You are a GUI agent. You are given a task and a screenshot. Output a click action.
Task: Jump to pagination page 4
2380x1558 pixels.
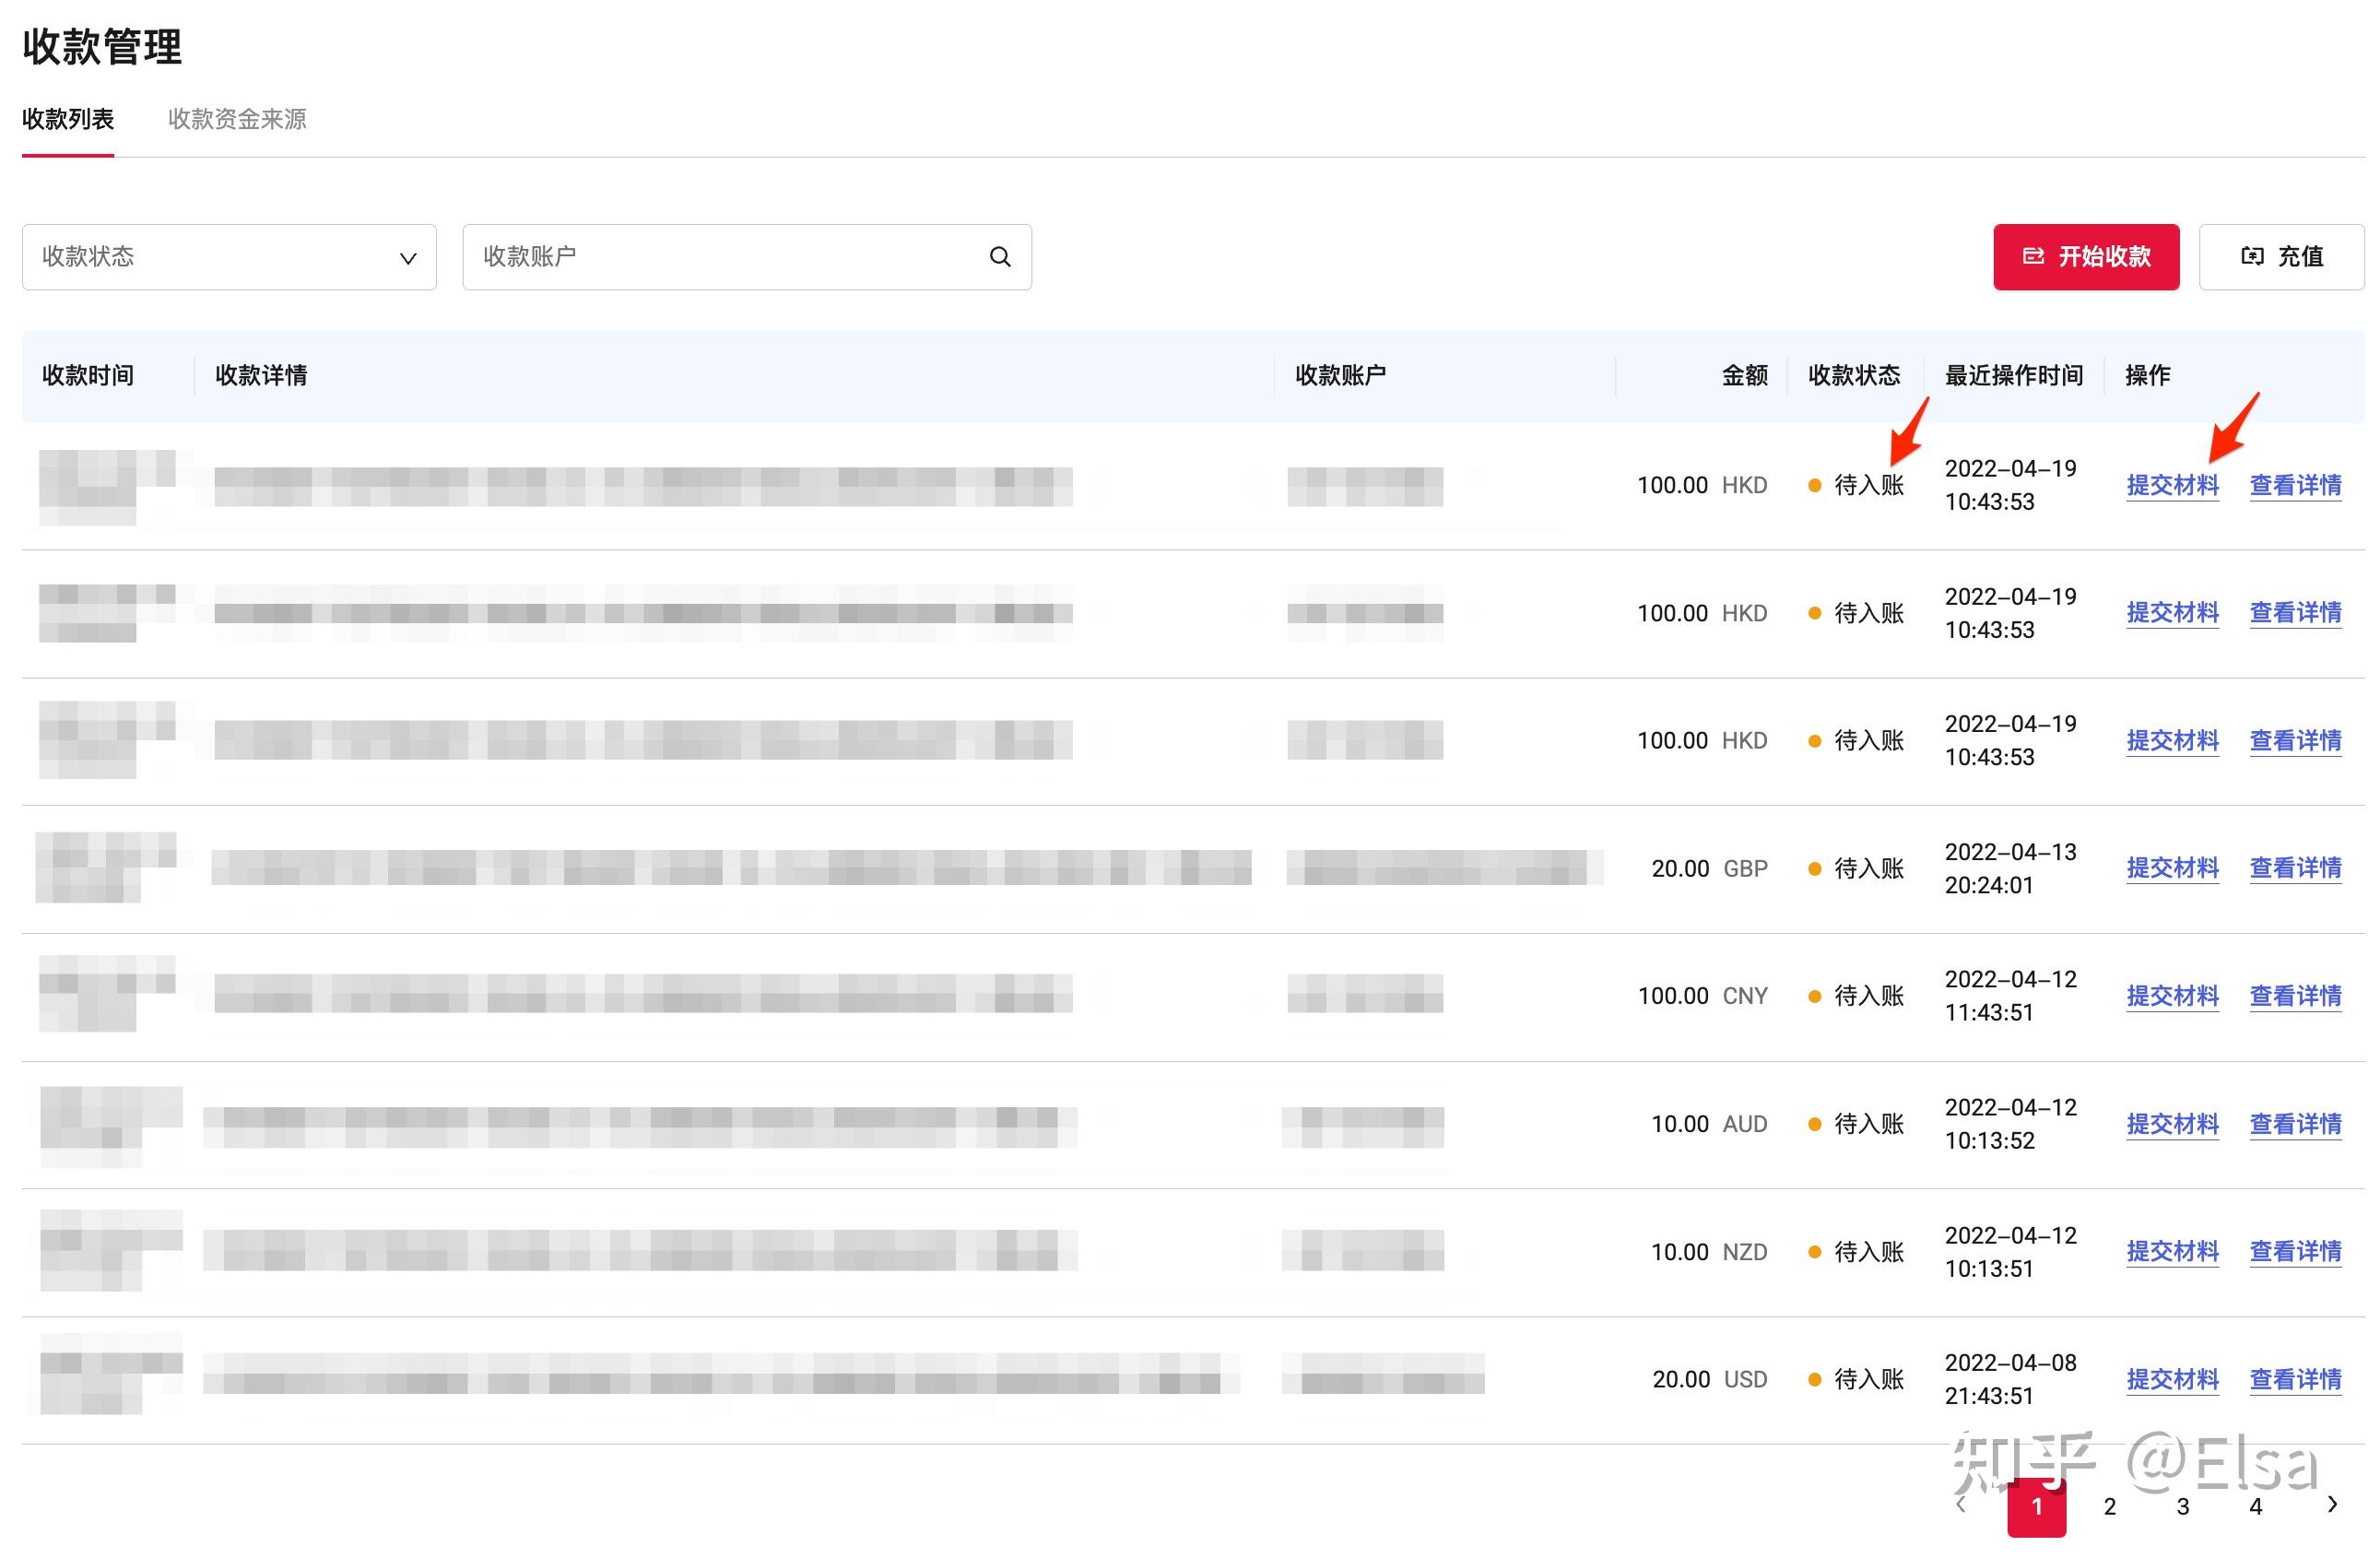coord(2255,1506)
